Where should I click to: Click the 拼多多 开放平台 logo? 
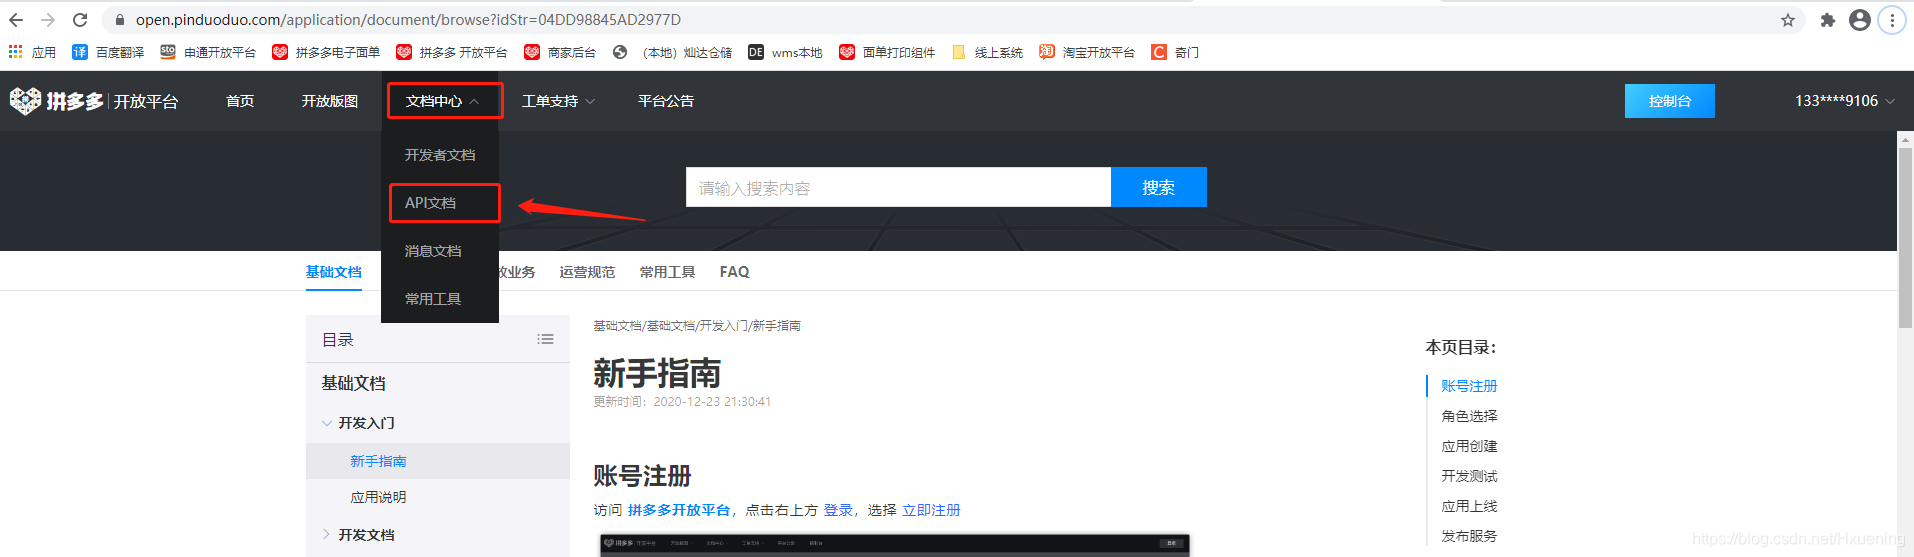click(x=94, y=101)
